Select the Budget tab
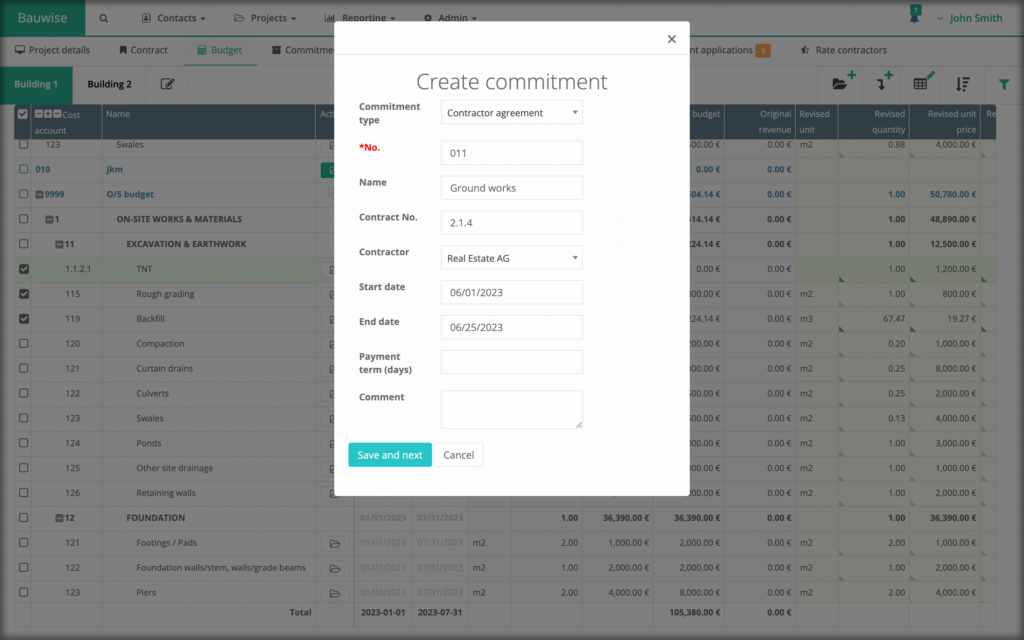The width and height of the screenshot is (1024, 640). point(219,50)
